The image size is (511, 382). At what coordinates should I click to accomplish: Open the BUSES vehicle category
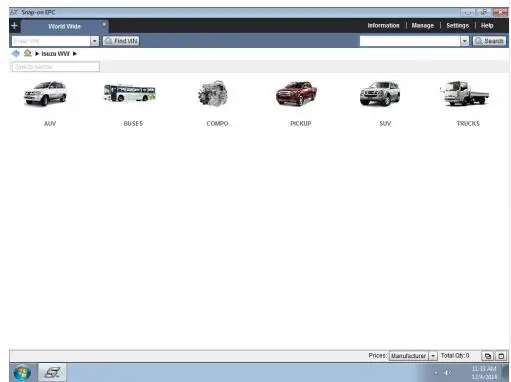tap(130, 93)
